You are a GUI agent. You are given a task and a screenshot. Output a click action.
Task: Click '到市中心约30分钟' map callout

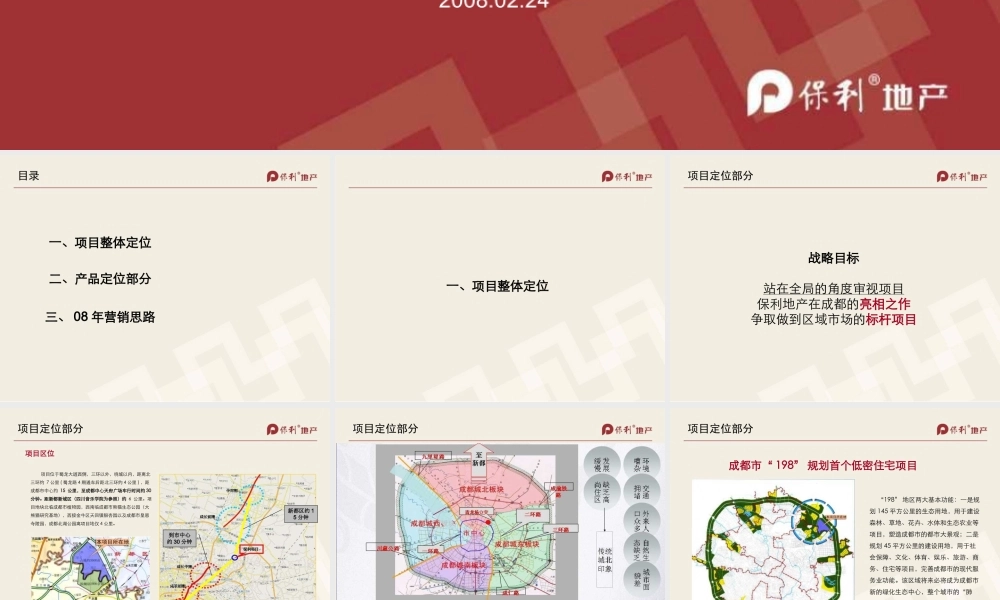[180, 538]
